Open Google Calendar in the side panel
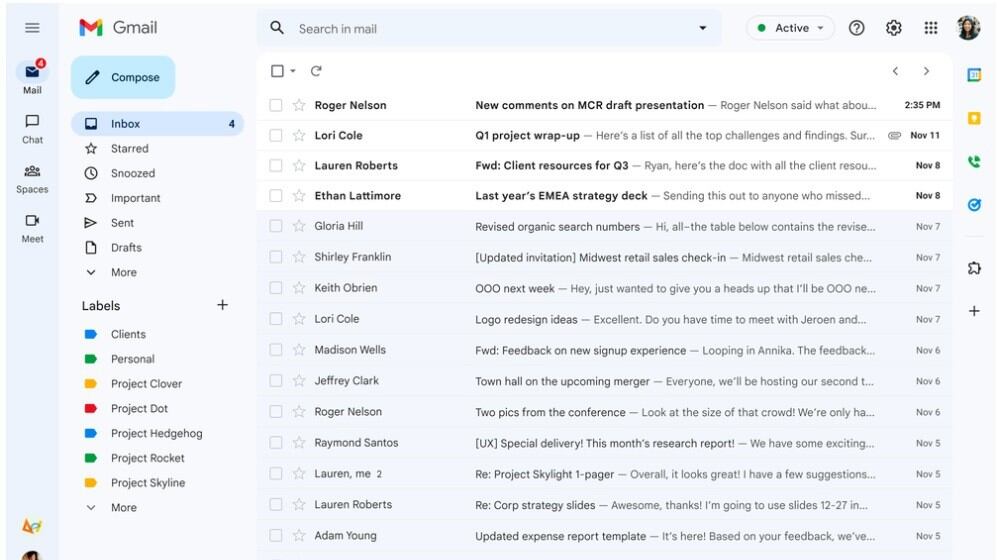Image resolution: width=997 pixels, height=560 pixels. click(x=973, y=75)
